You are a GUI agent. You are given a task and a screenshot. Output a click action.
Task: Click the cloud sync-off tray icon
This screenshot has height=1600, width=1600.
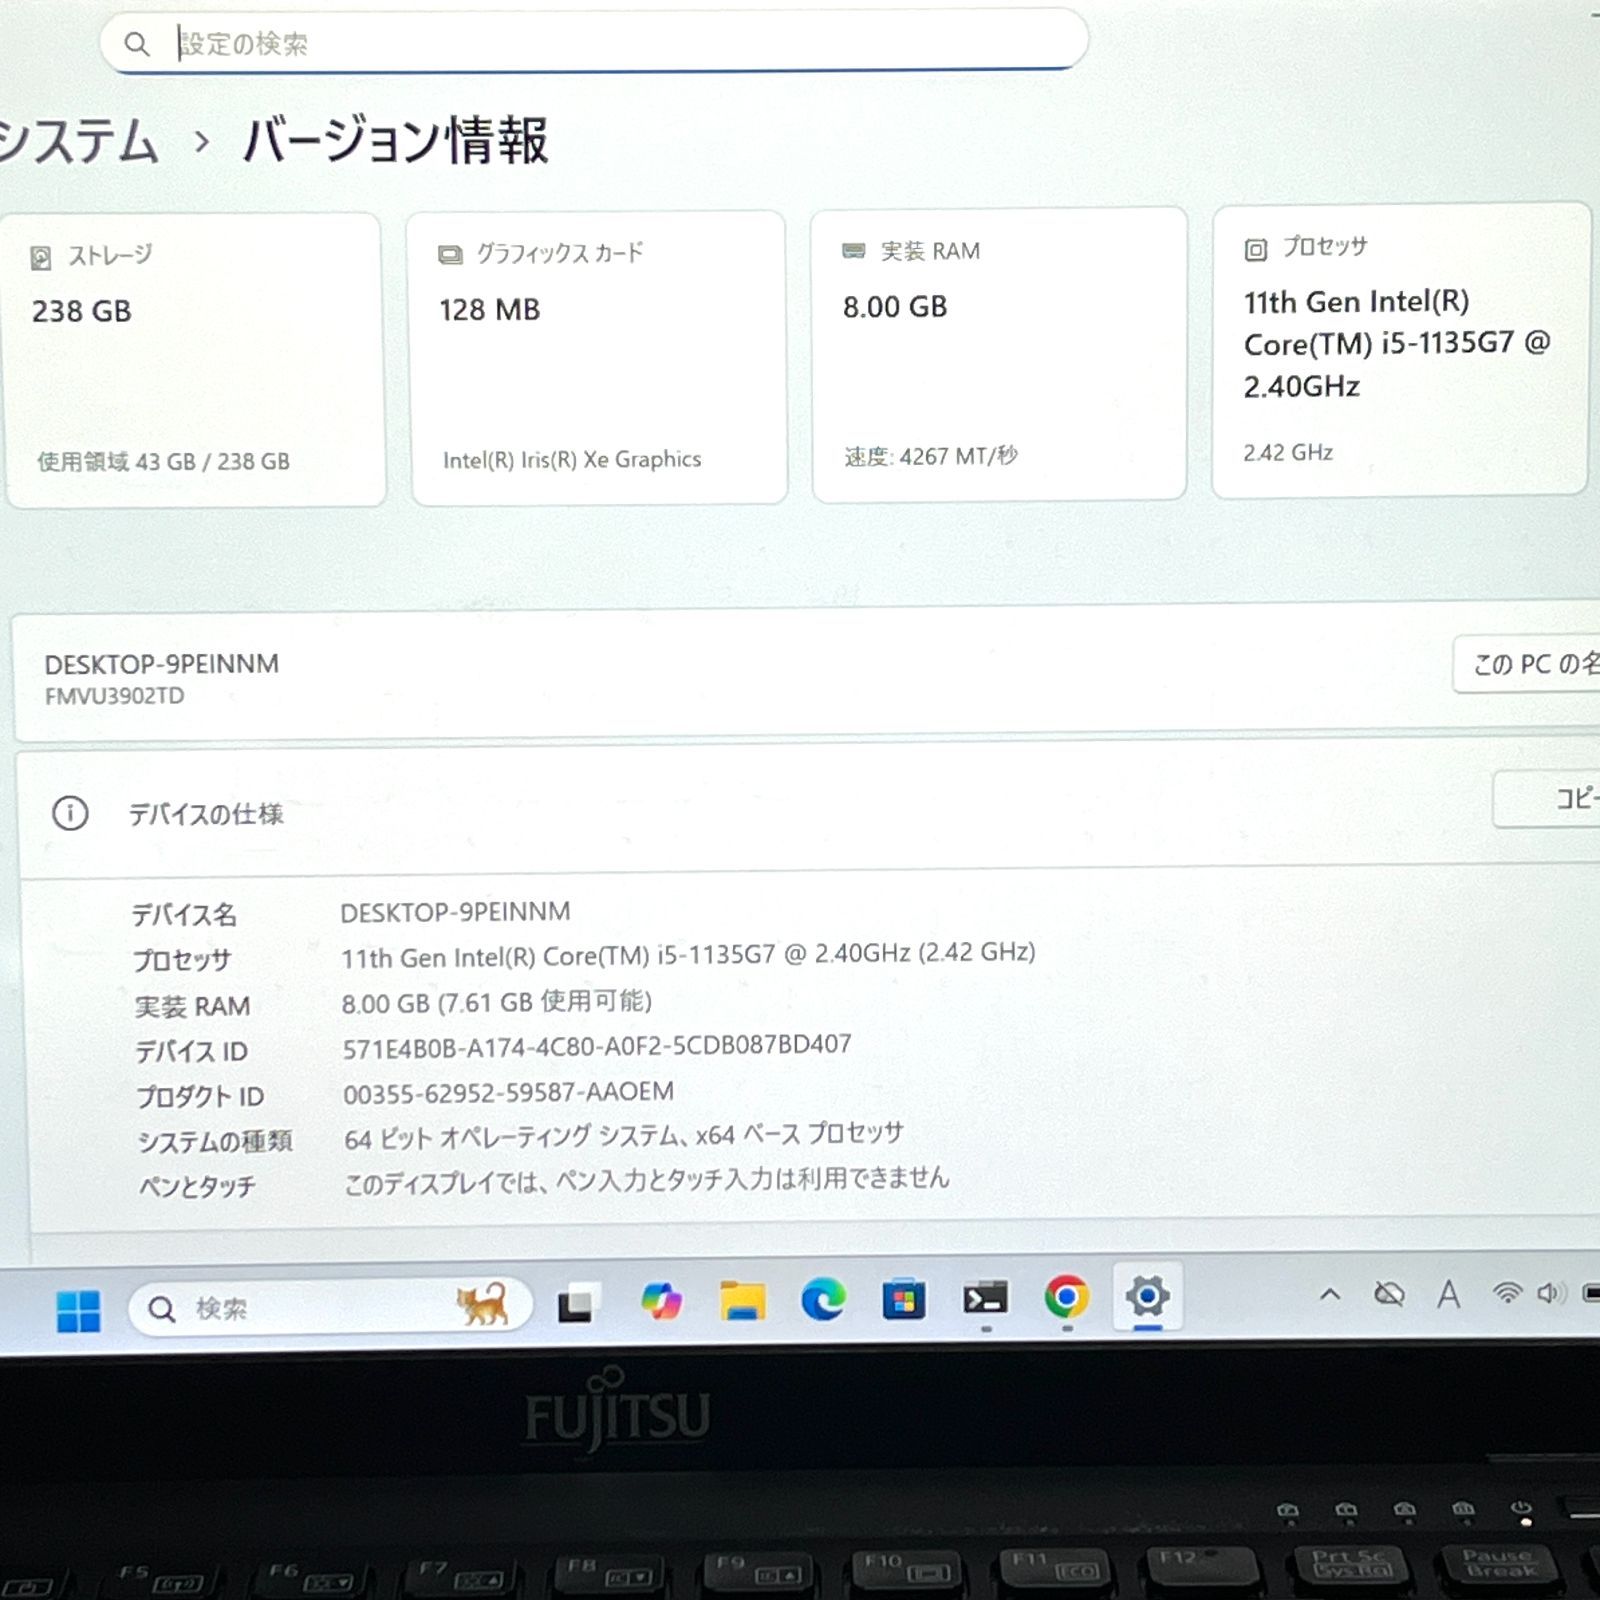click(1389, 1295)
